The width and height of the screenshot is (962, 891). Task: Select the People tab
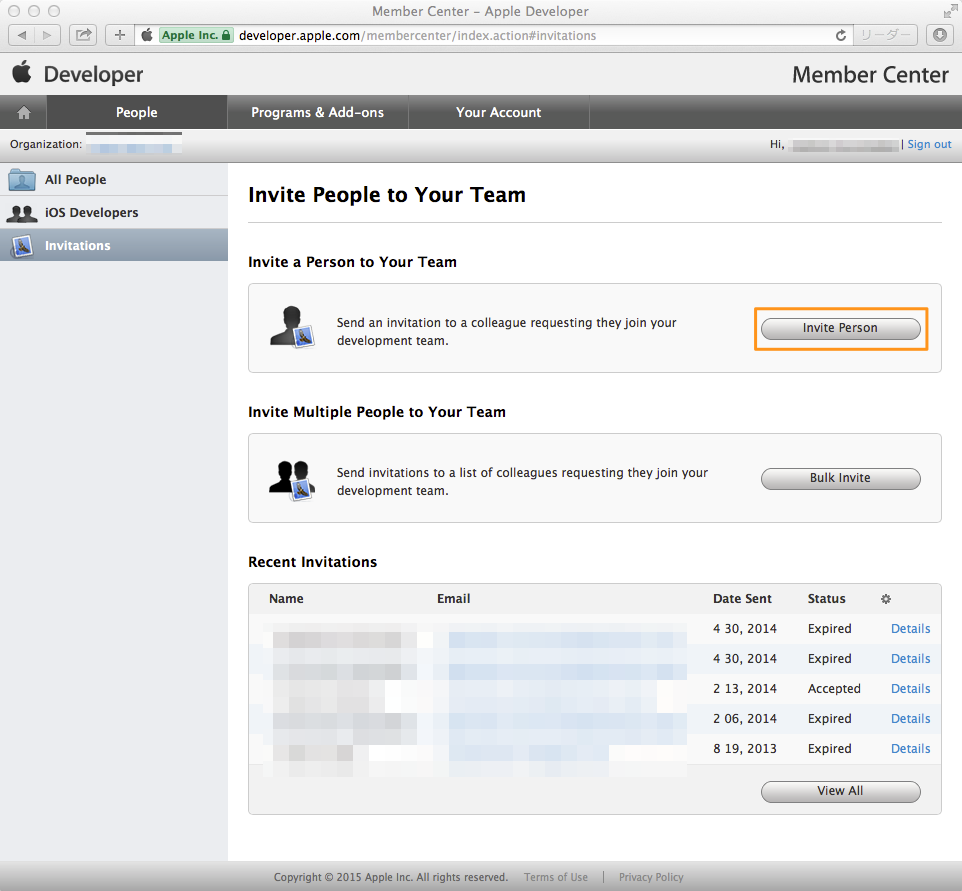[x=135, y=112]
